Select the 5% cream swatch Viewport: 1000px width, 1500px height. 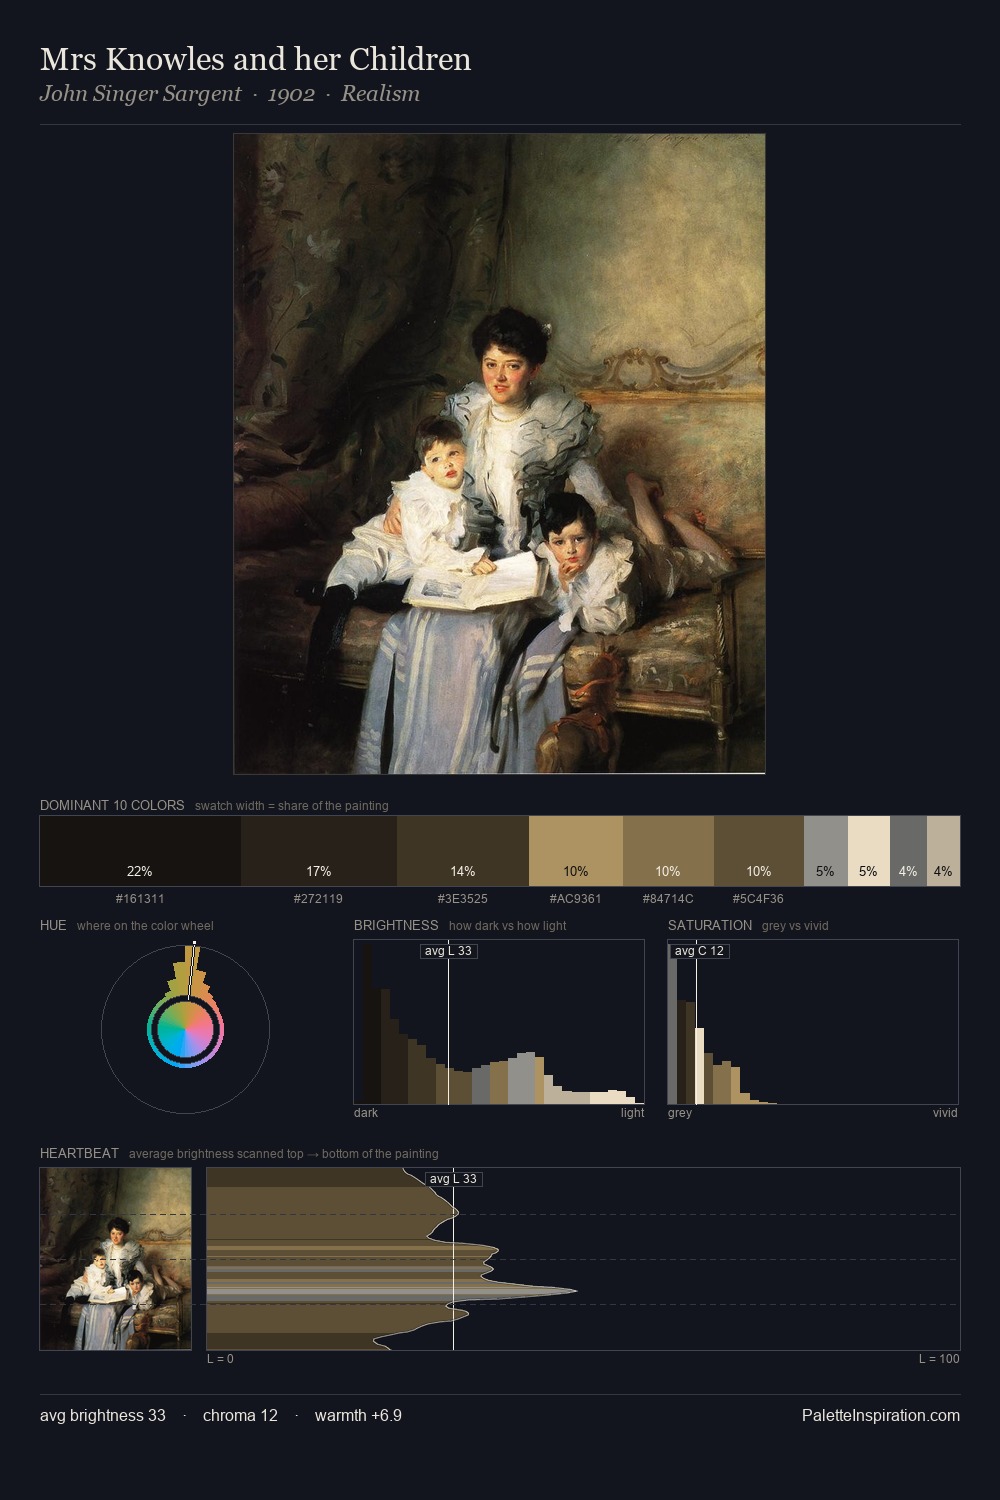pos(869,851)
